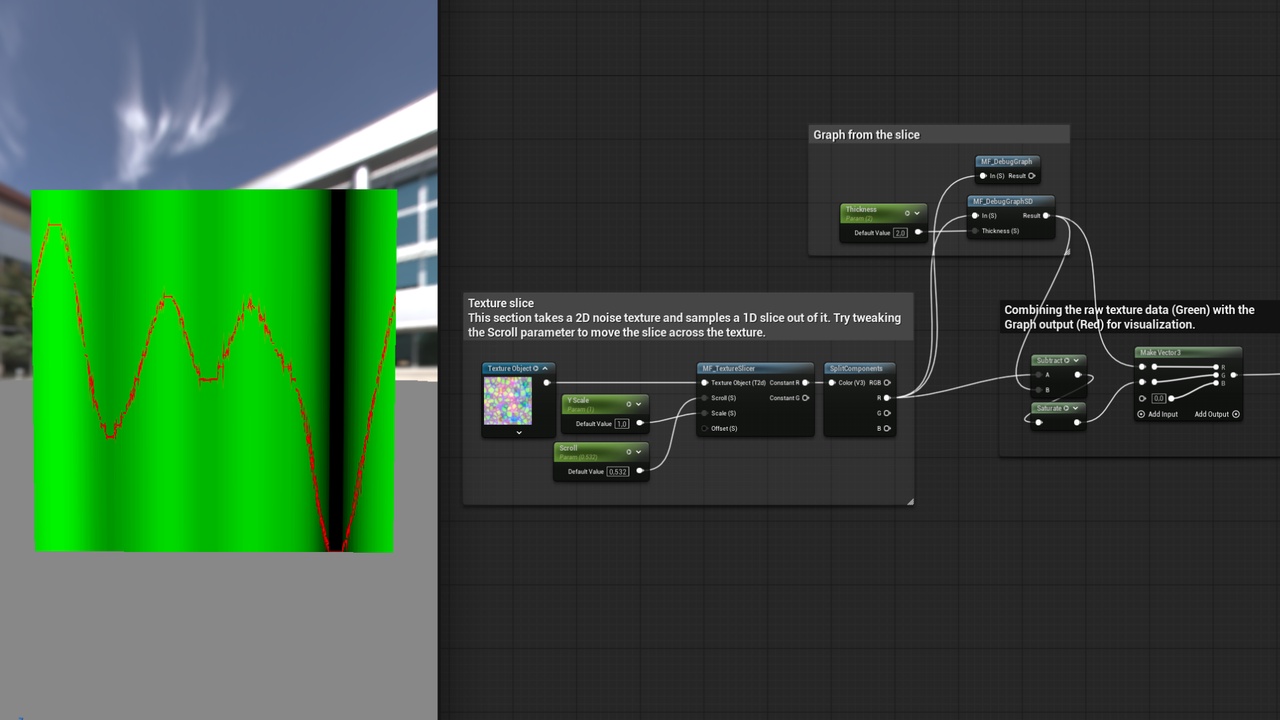Expand the Scroll node chevron
This screenshot has width=1280, height=720.
638,452
